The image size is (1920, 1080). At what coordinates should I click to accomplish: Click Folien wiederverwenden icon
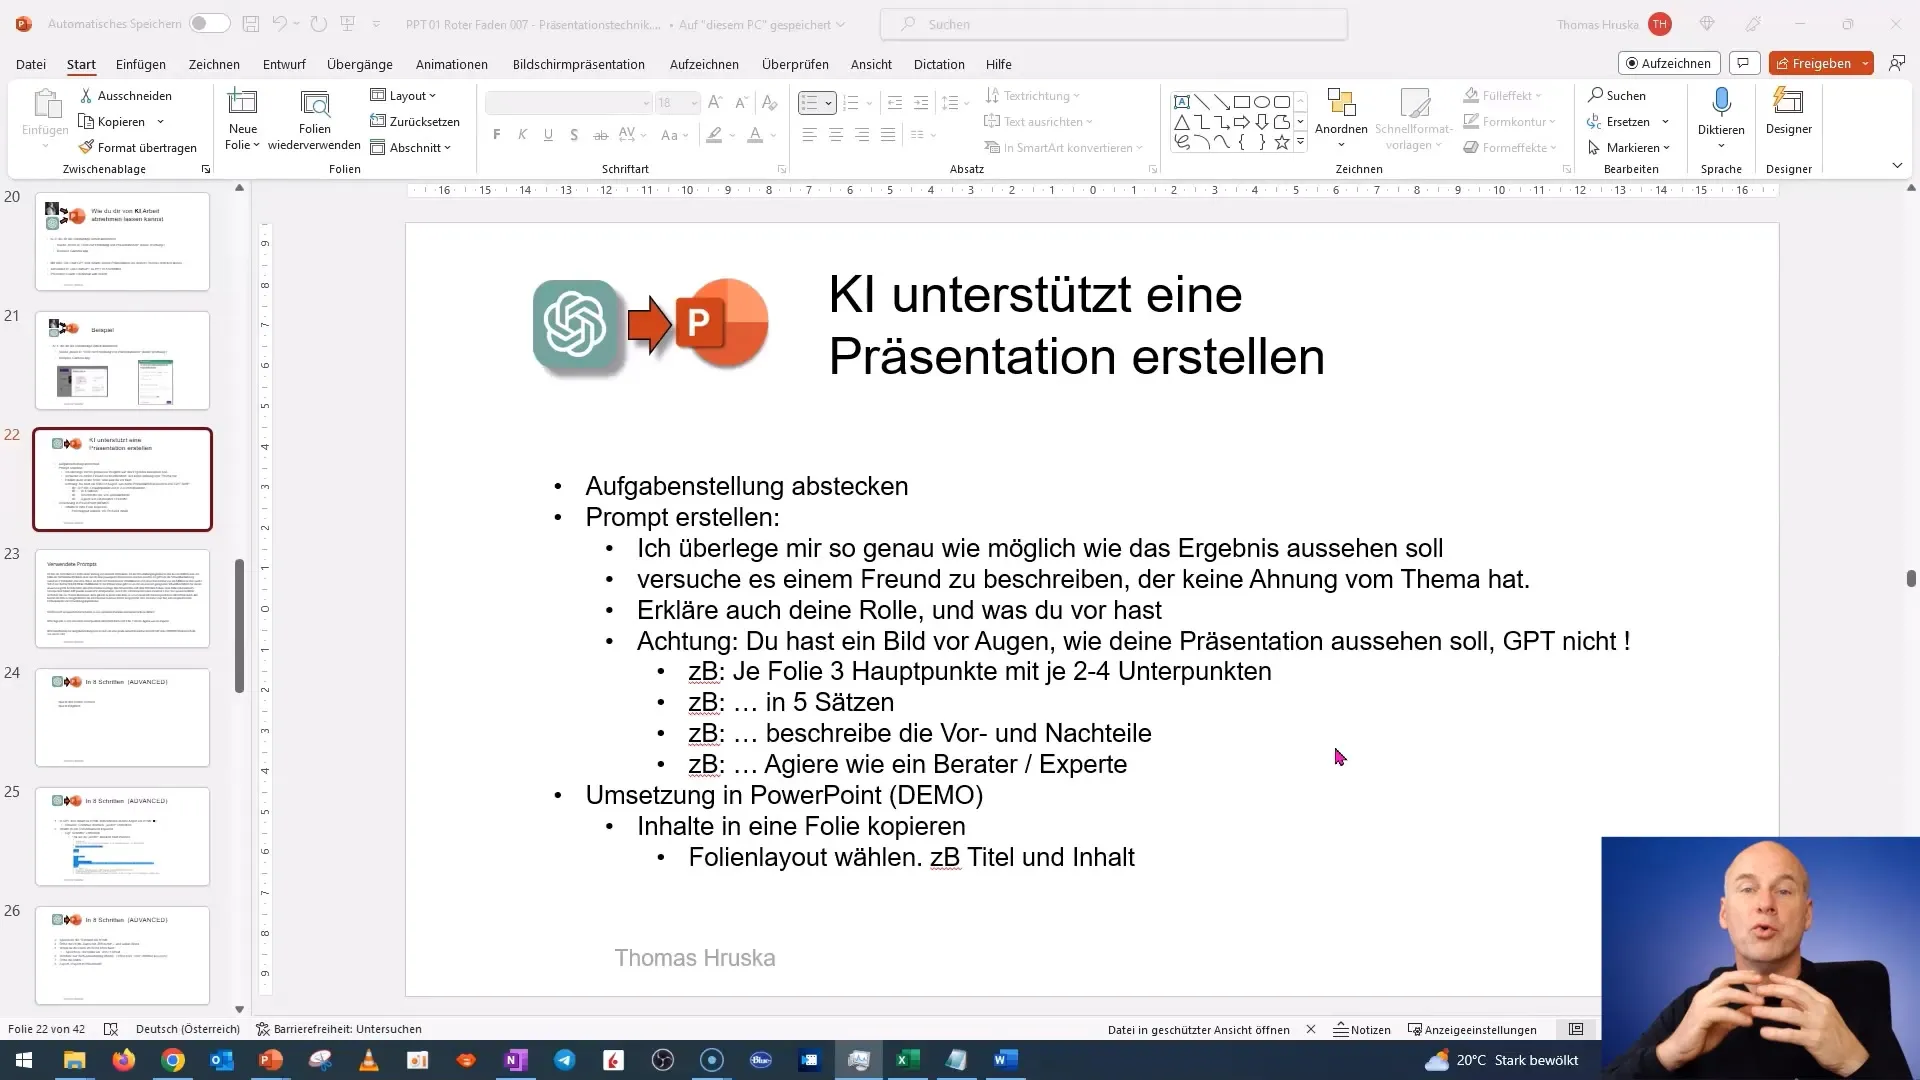pyautogui.click(x=315, y=103)
